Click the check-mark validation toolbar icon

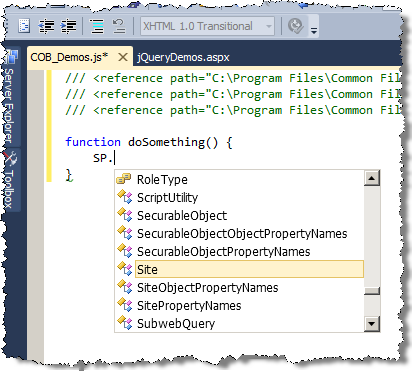[x=295, y=26]
